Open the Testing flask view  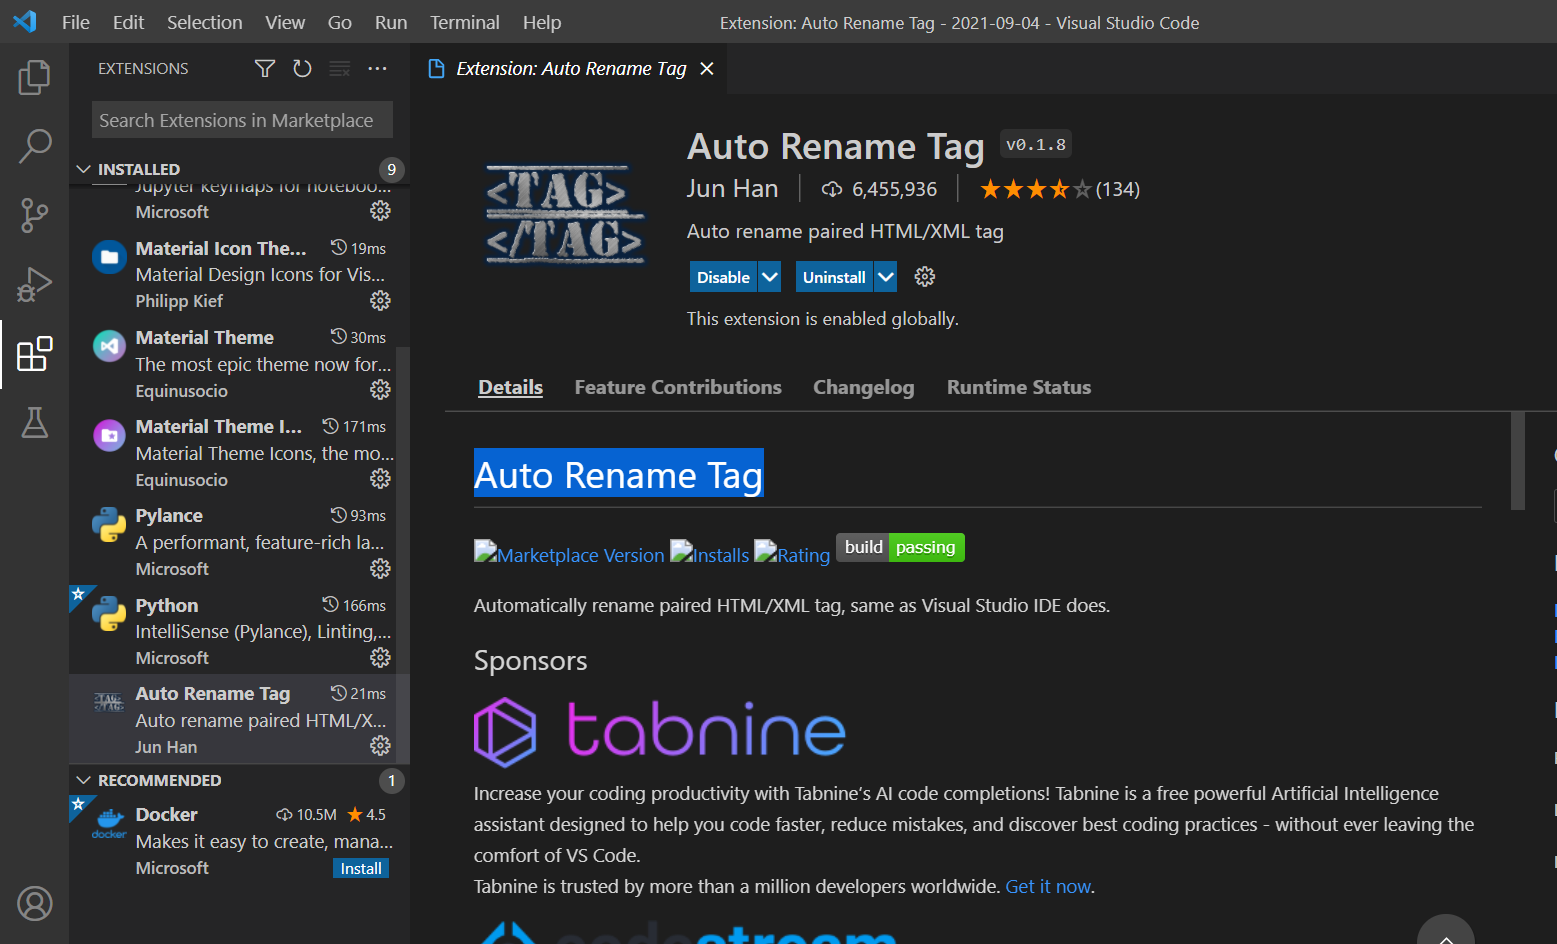click(34, 423)
